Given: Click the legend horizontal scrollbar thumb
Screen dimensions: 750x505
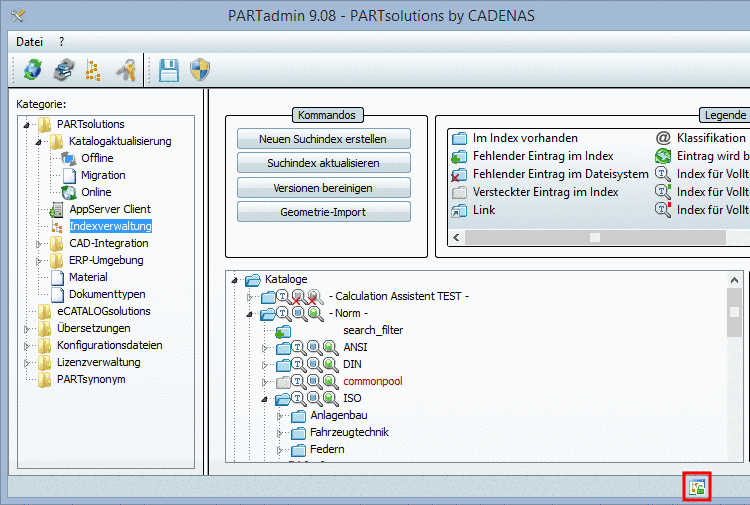Looking at the screenshot, I should [595, 237].
